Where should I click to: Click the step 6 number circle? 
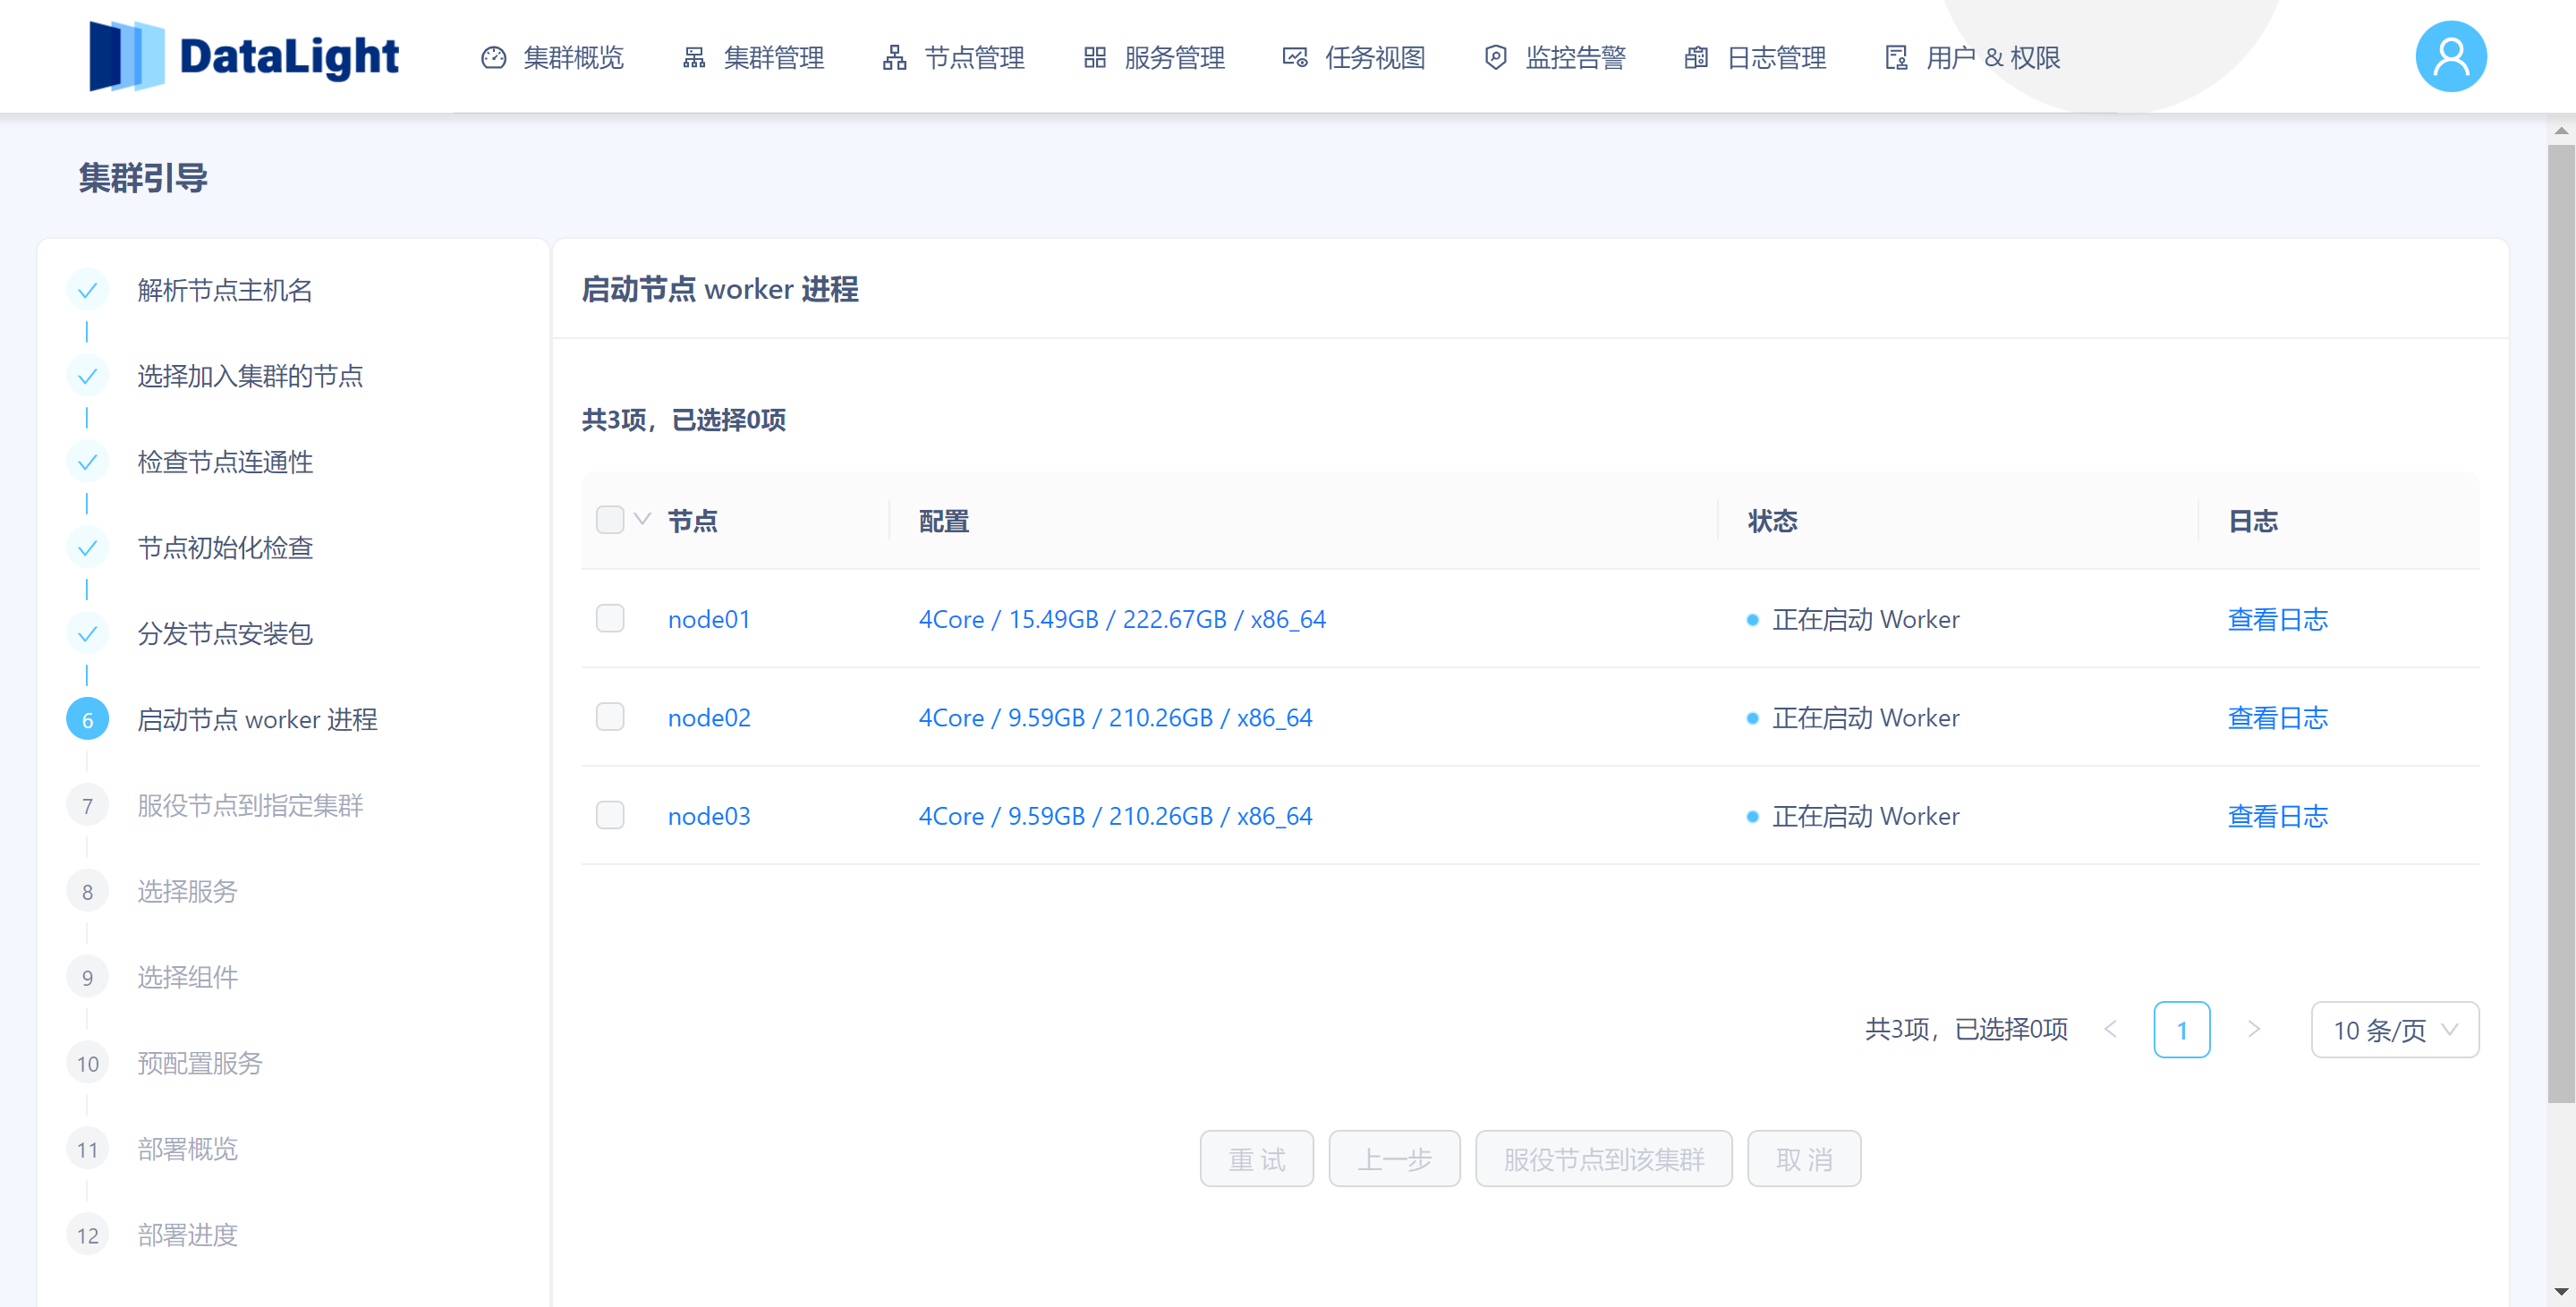(x=87, y=720)
